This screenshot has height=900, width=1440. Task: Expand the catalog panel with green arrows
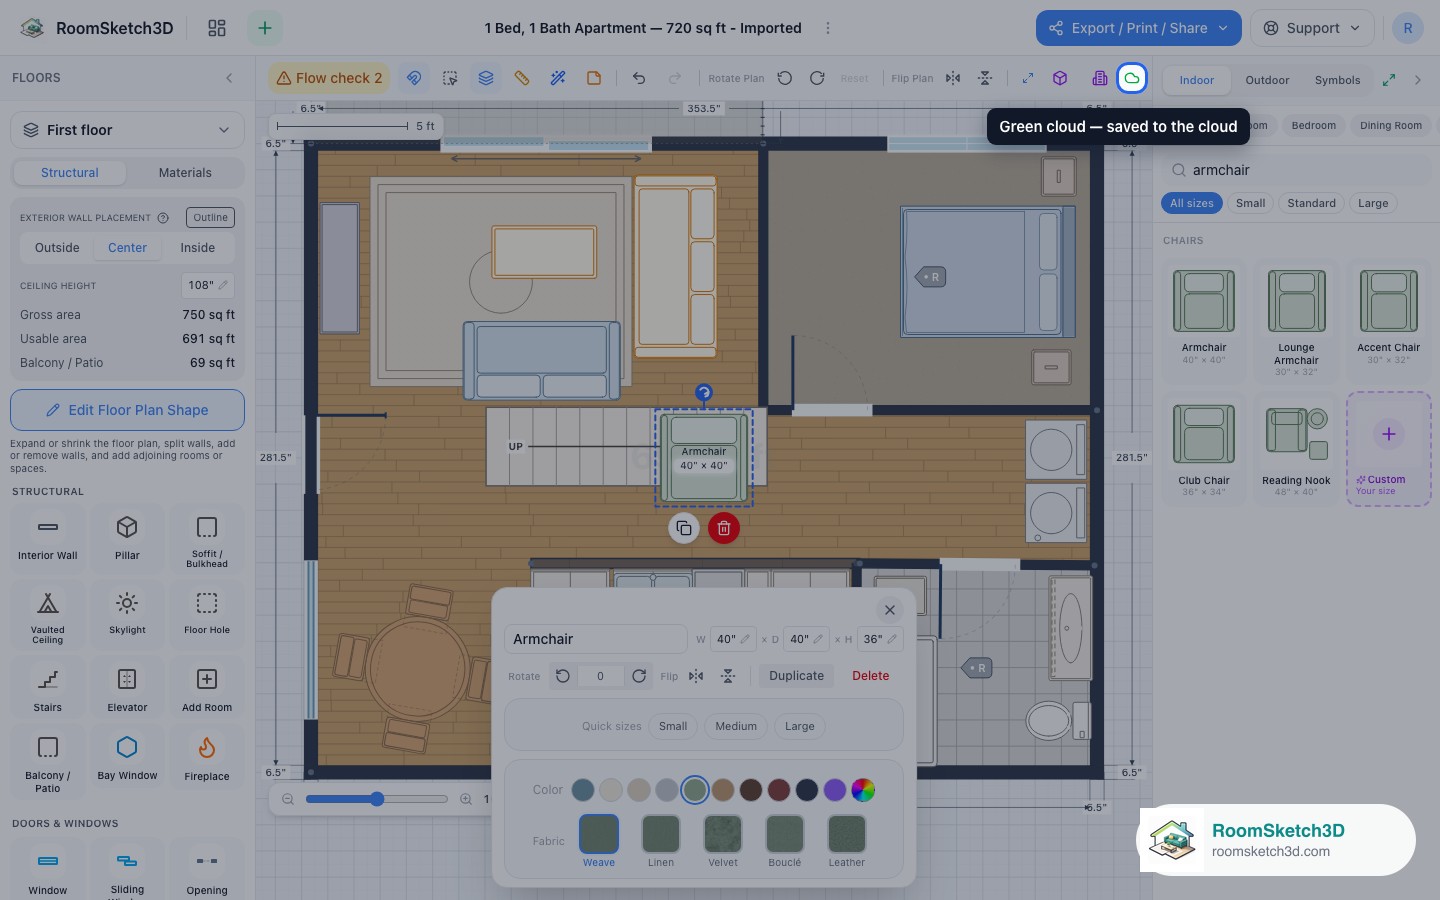pyautogui.click(x=1389, y=80)
